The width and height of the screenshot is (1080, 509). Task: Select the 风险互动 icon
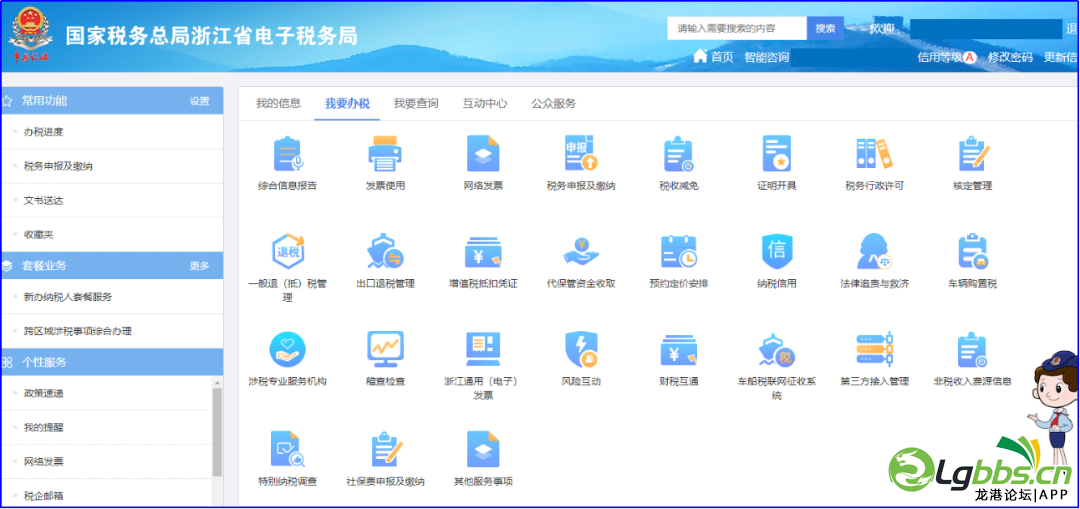581,349
